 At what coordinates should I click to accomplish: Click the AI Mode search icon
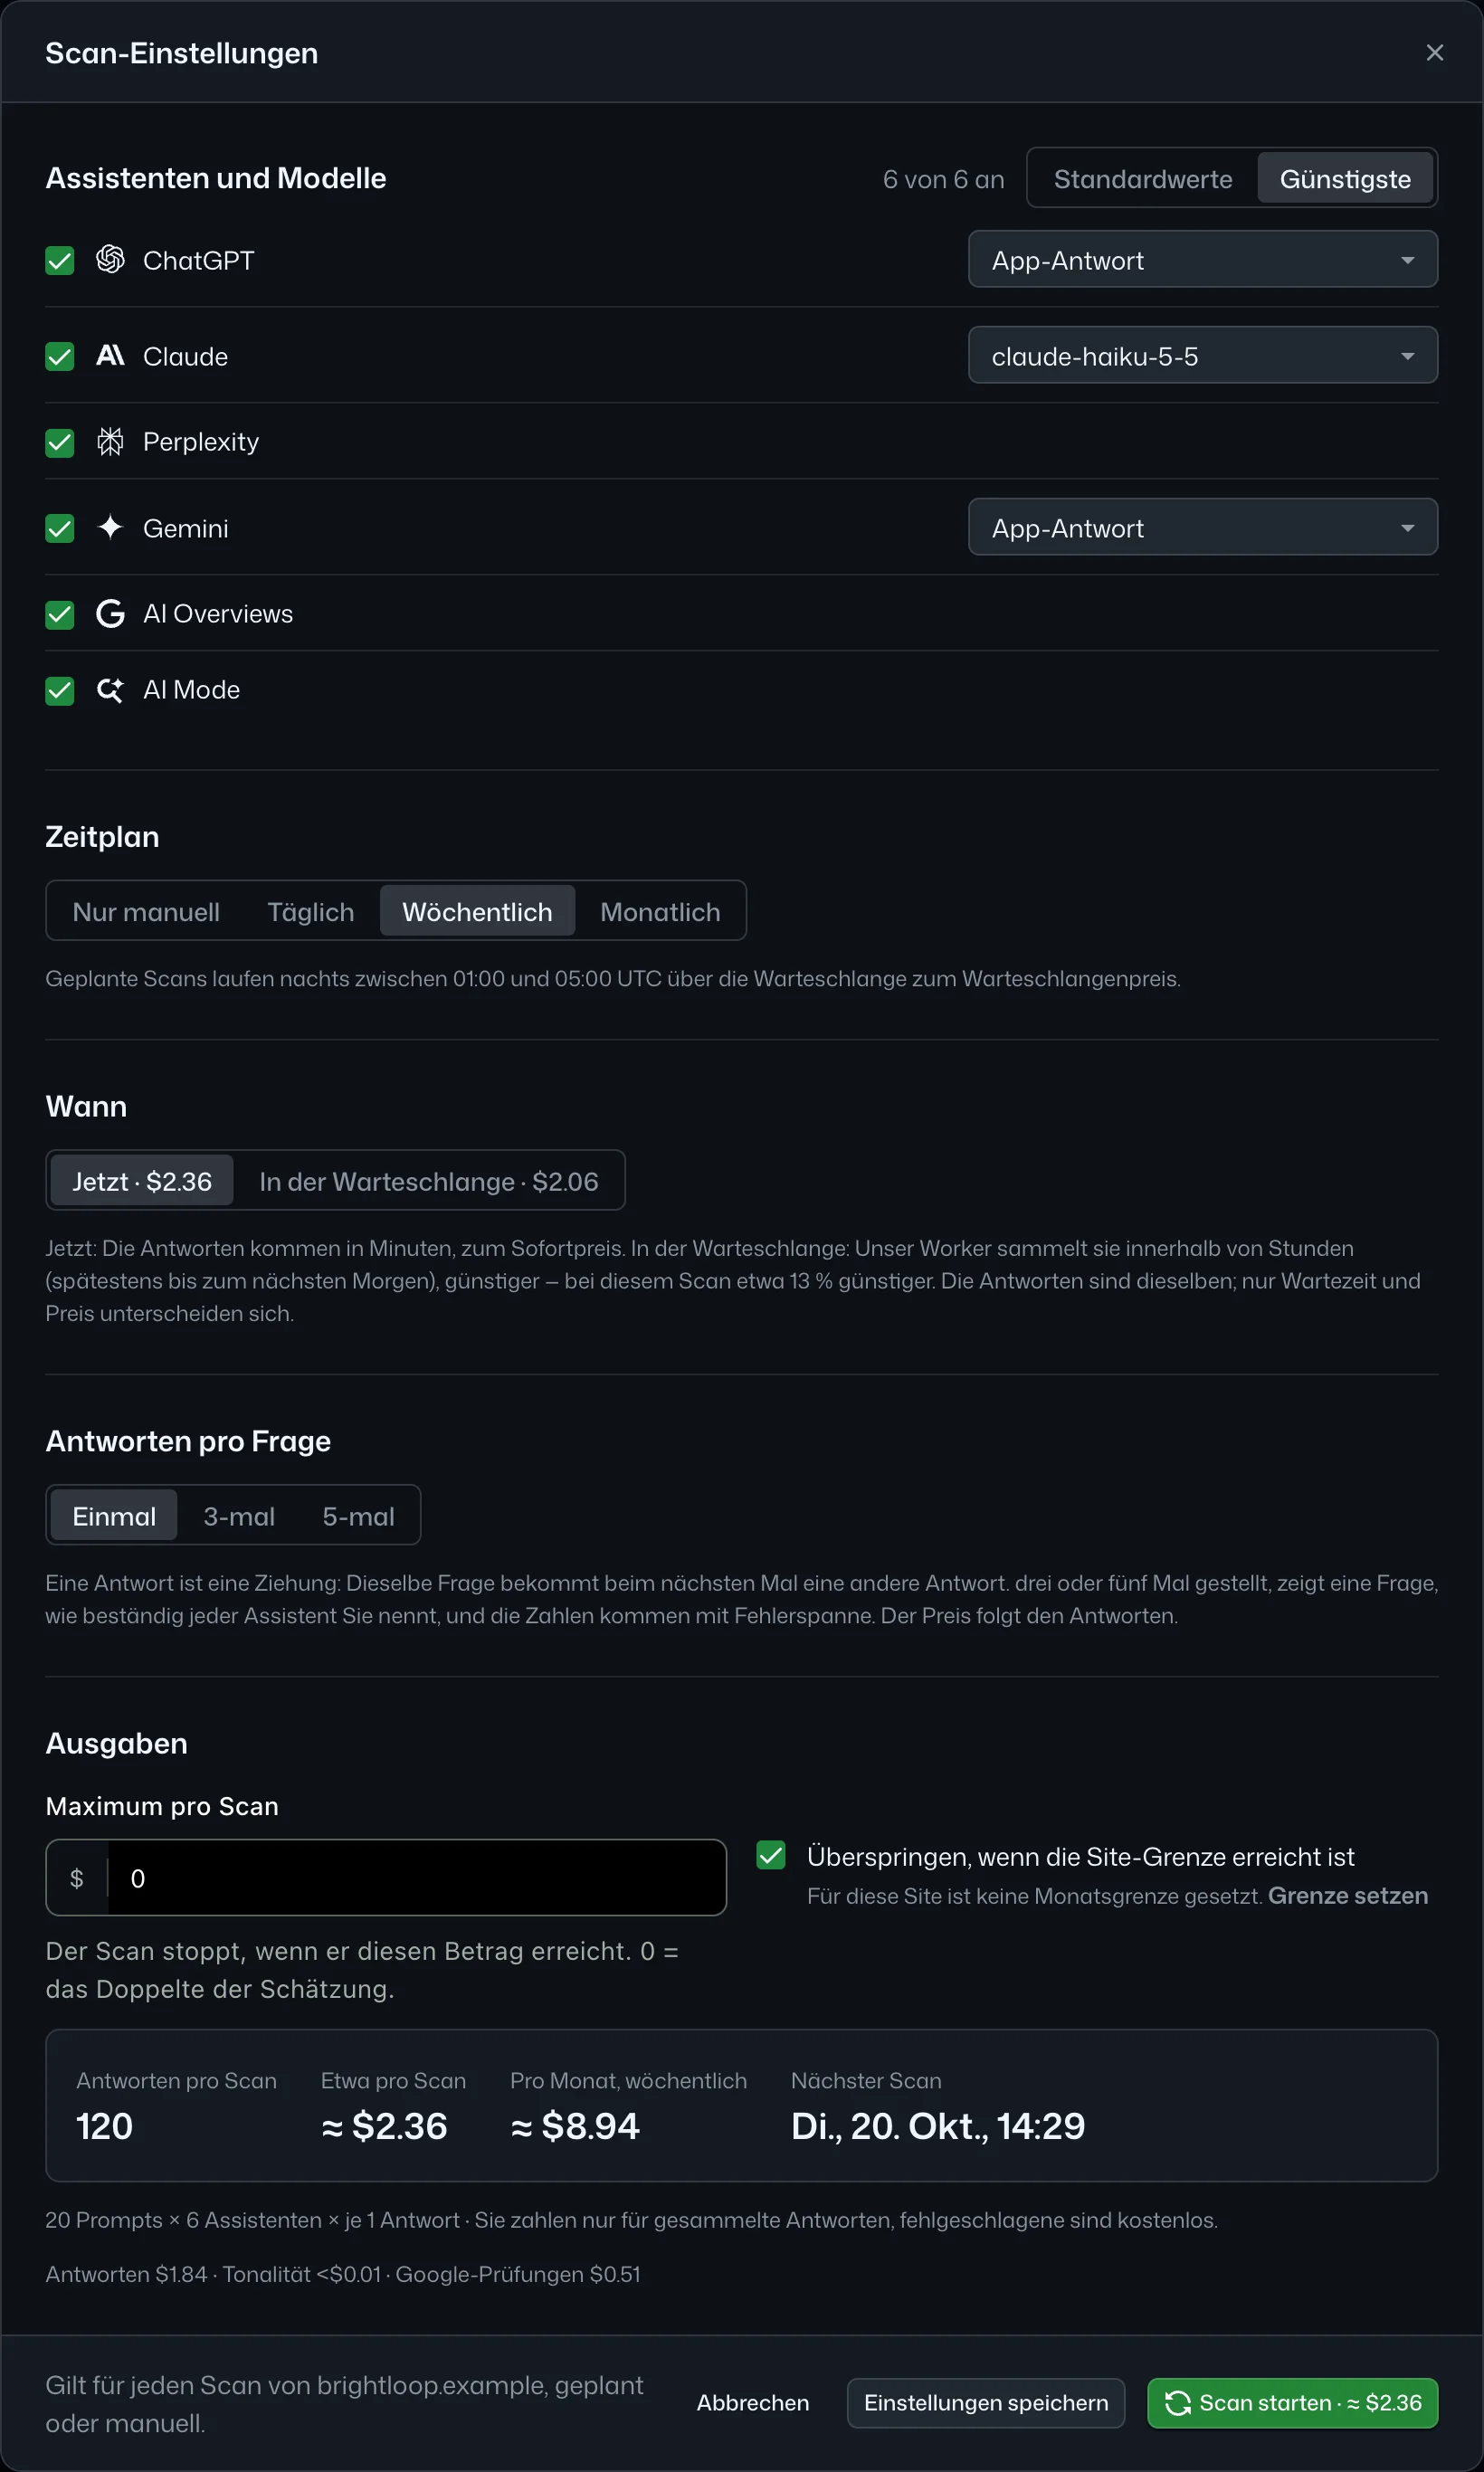coord(110,690)
